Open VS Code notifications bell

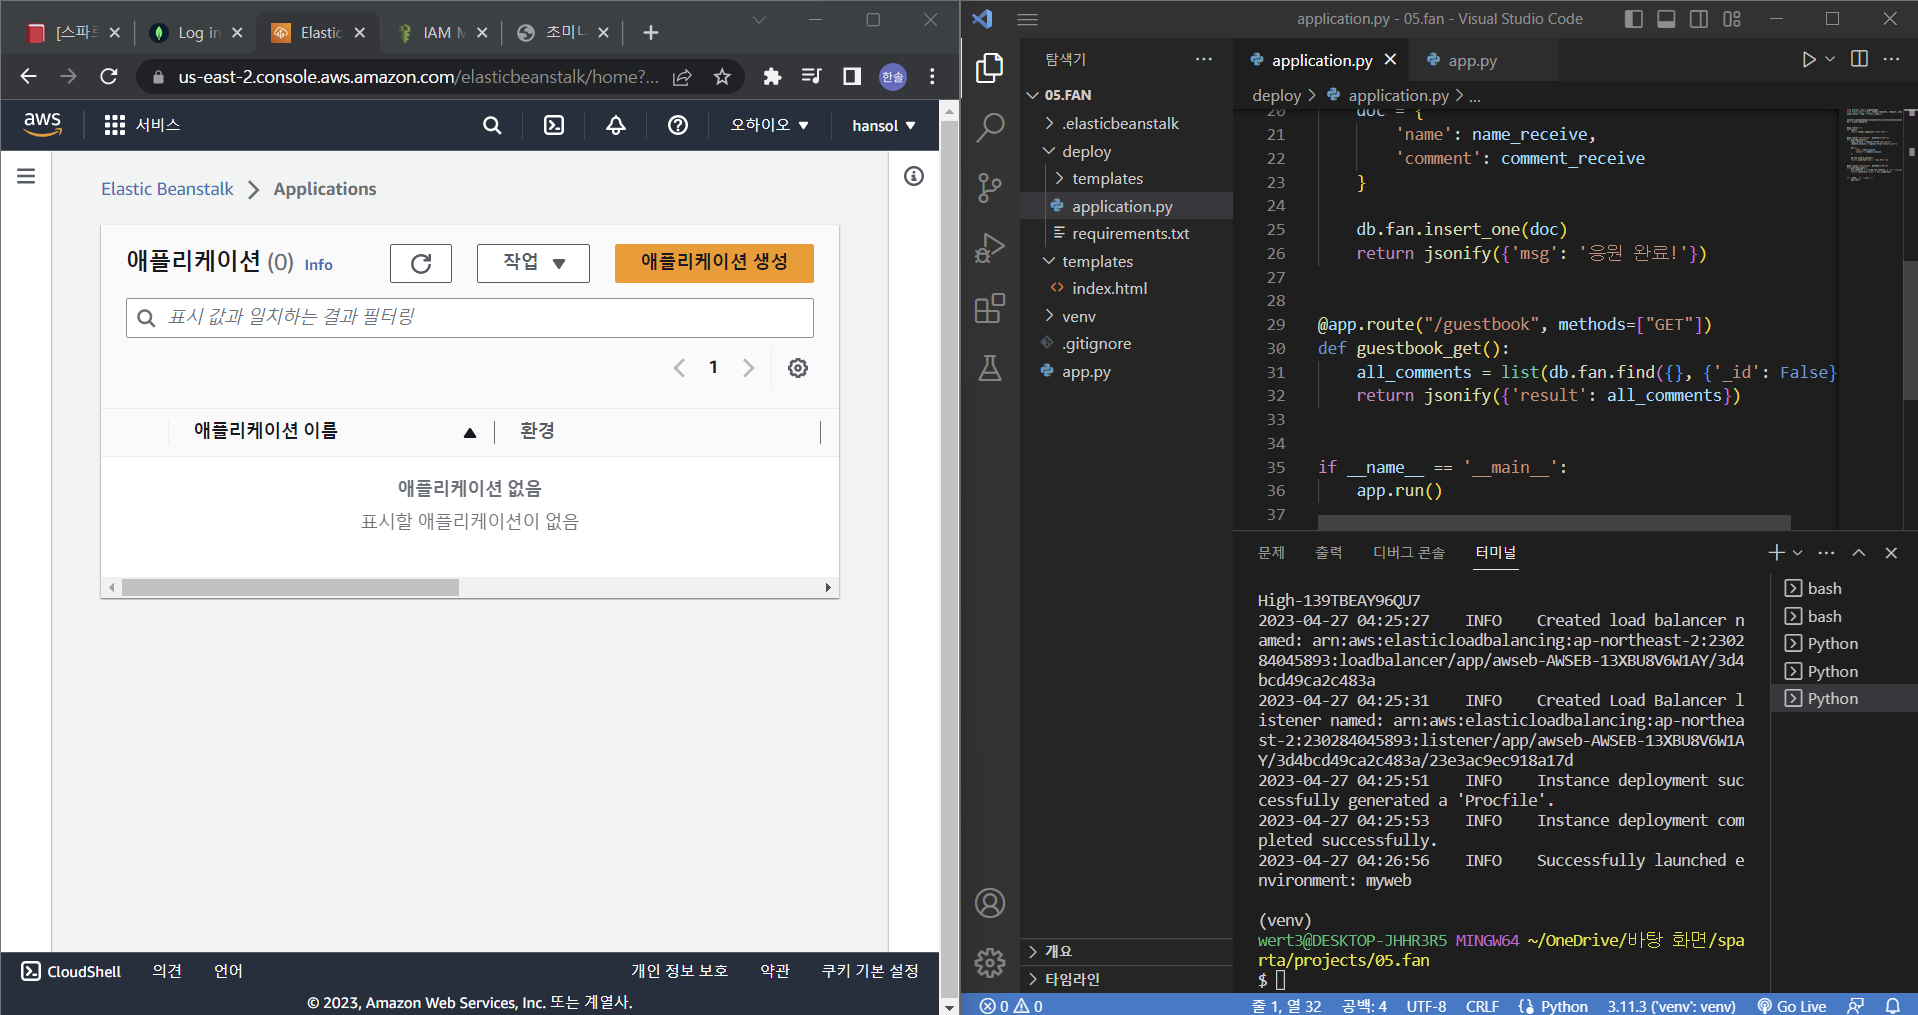(x=1893, y=1006)
